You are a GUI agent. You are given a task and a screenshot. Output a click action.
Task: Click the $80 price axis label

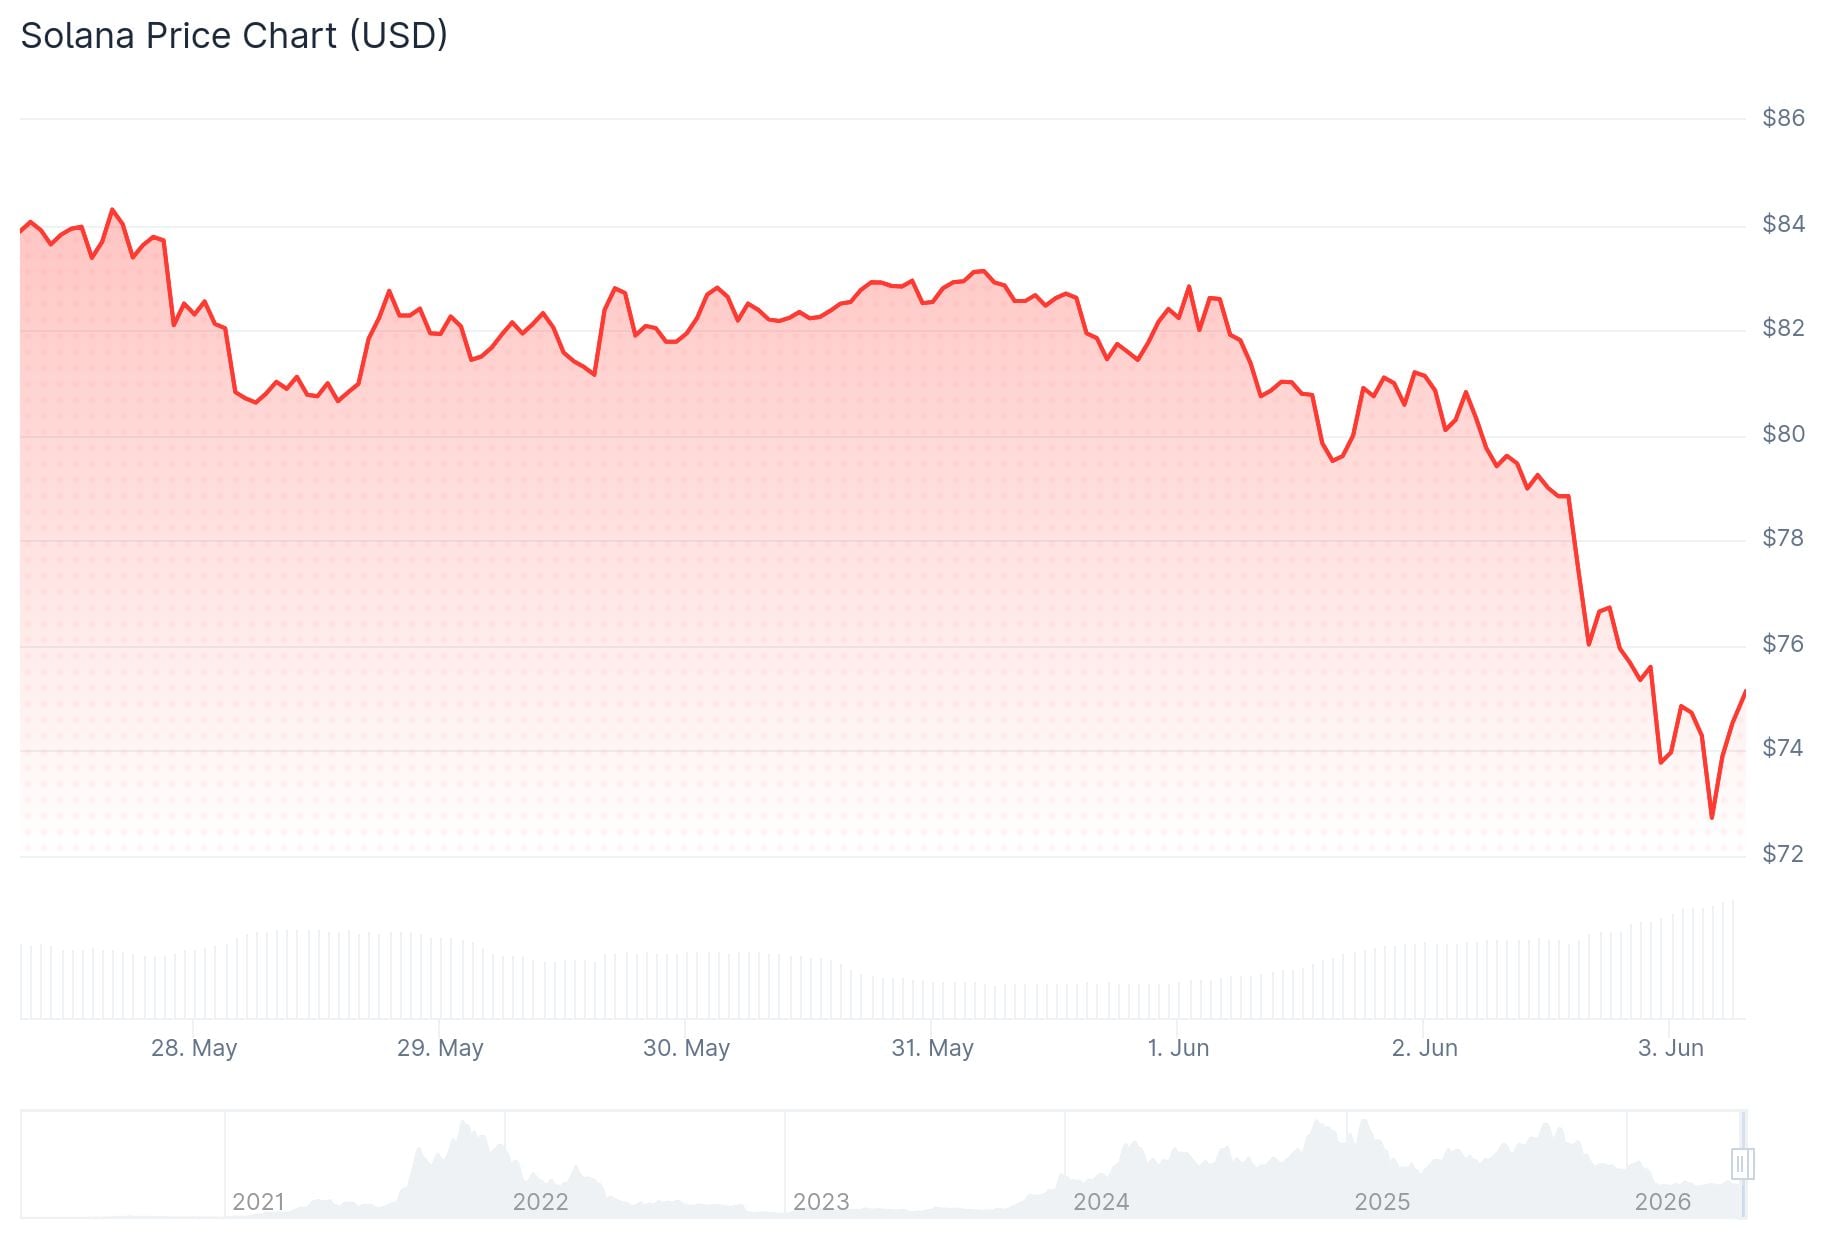pyautogui.click(x=1783, y=434)
